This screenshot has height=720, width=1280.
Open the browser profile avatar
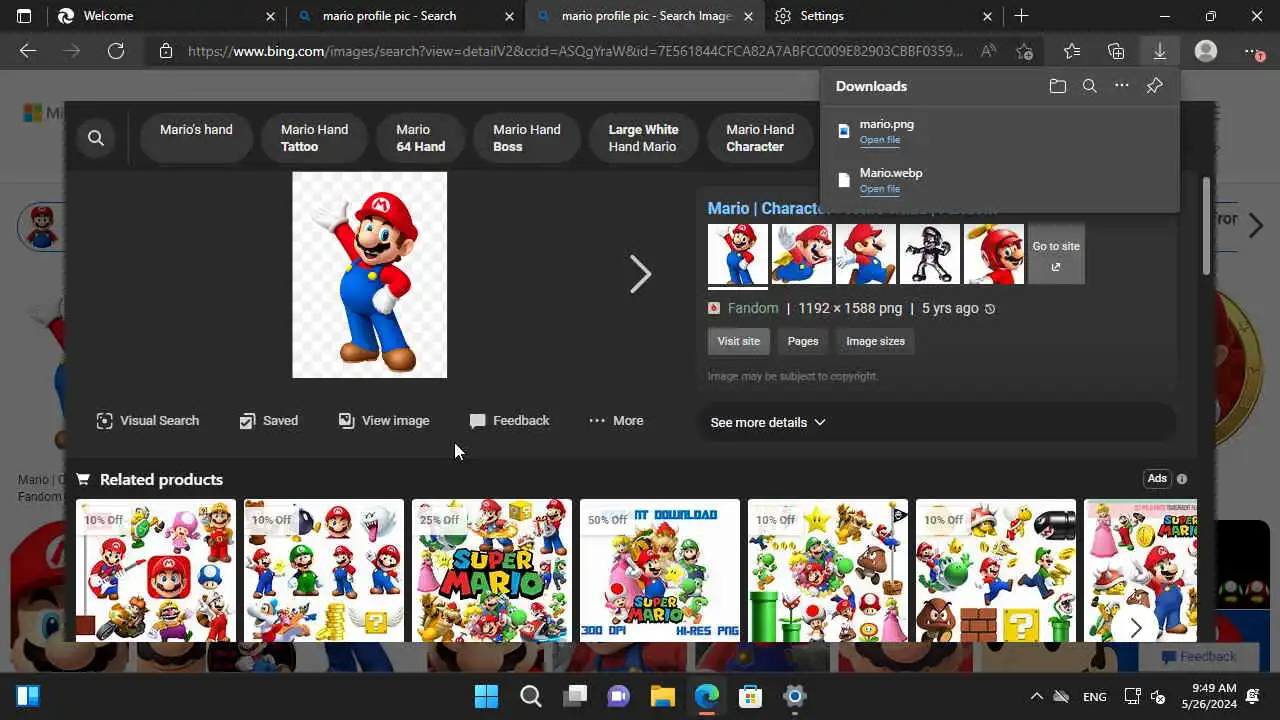coord(1206,51)
